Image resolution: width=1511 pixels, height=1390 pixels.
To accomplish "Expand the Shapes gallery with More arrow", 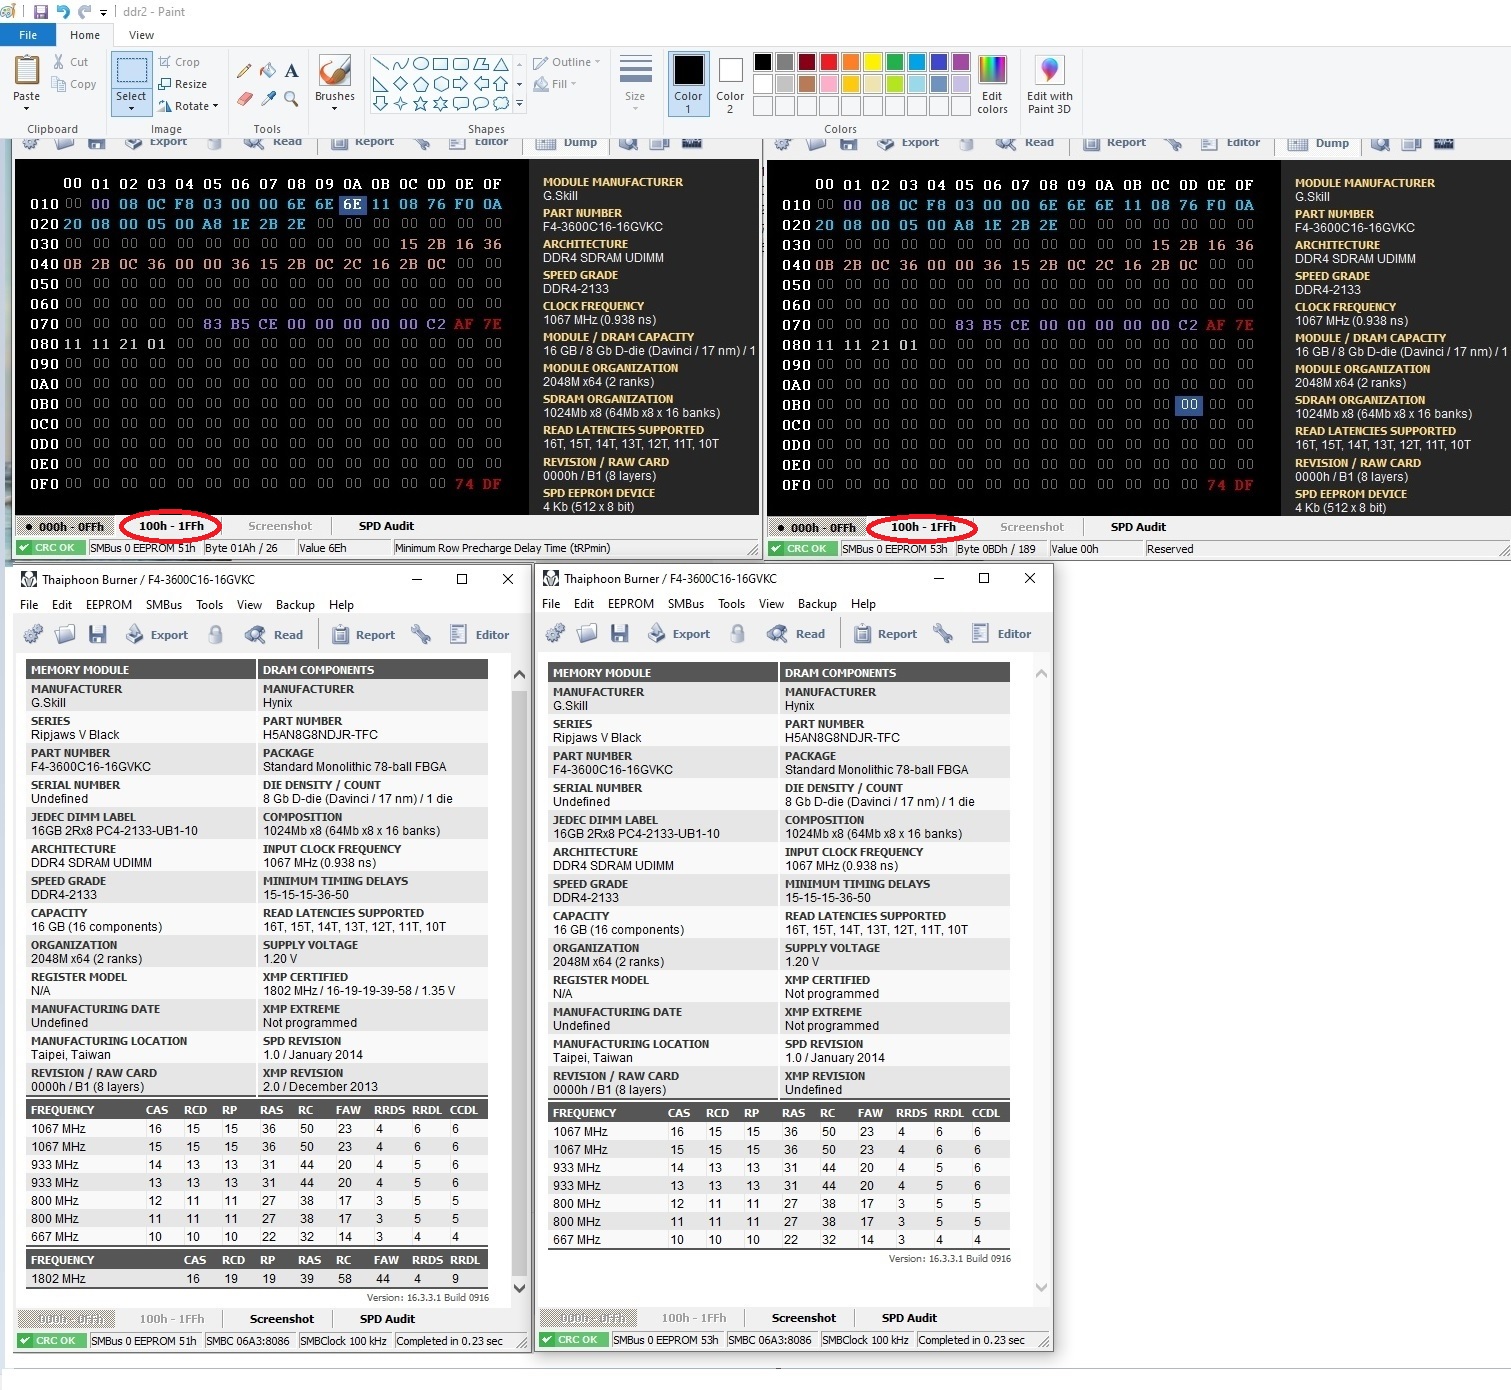I will [519, 103].
